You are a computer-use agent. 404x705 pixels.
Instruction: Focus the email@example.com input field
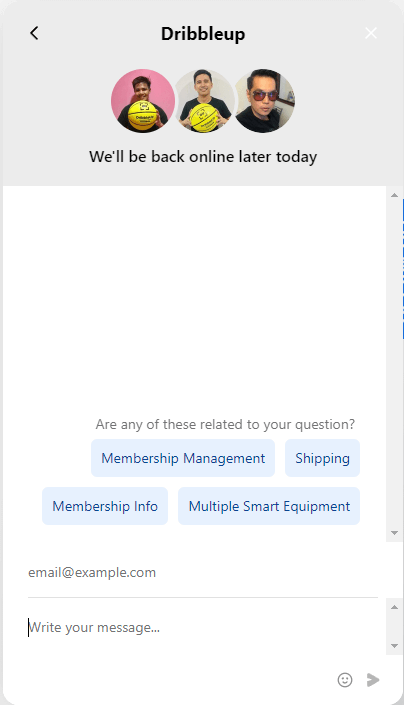point(203,573)
